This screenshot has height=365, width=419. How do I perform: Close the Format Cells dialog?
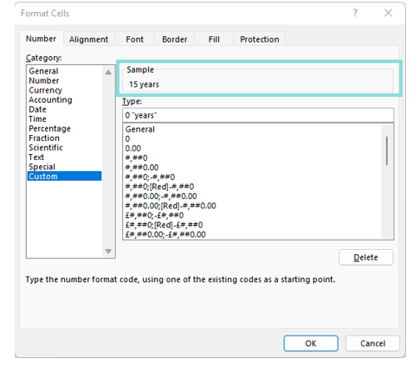(388, 13)
